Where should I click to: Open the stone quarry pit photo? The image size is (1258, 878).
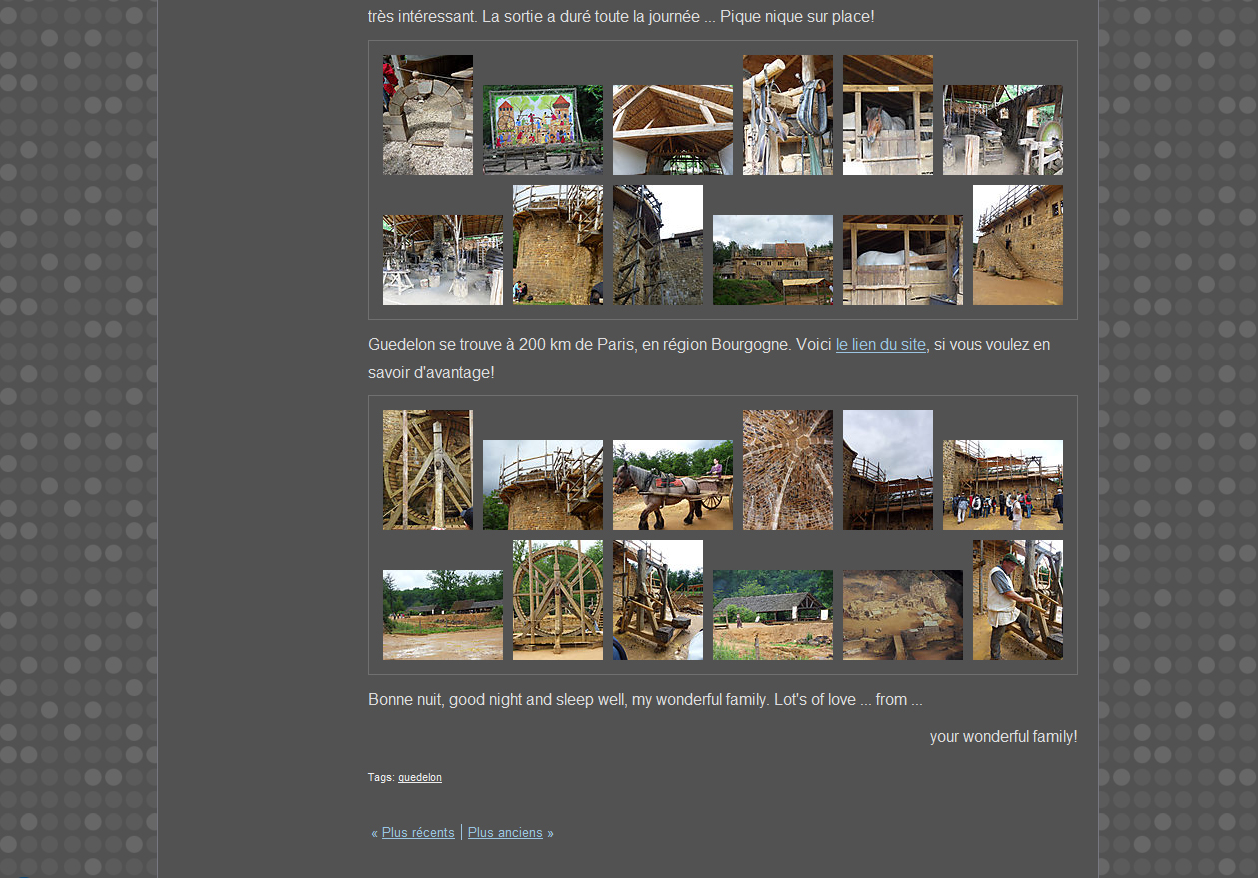[903, 615]
